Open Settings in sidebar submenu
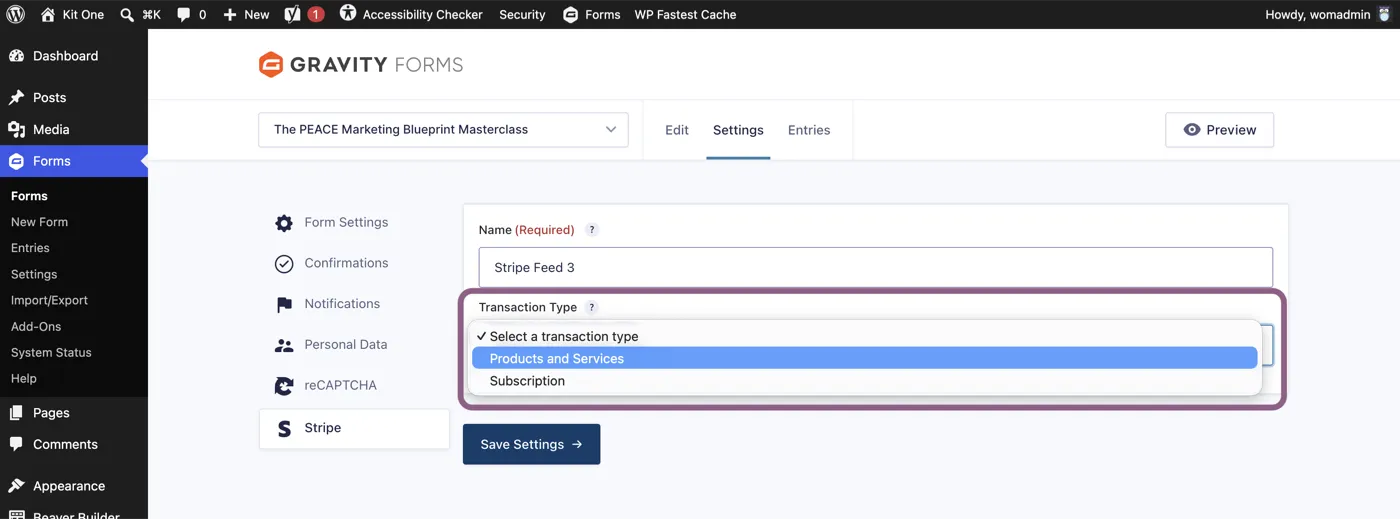1400x519 pixels. tap(34, 274)
